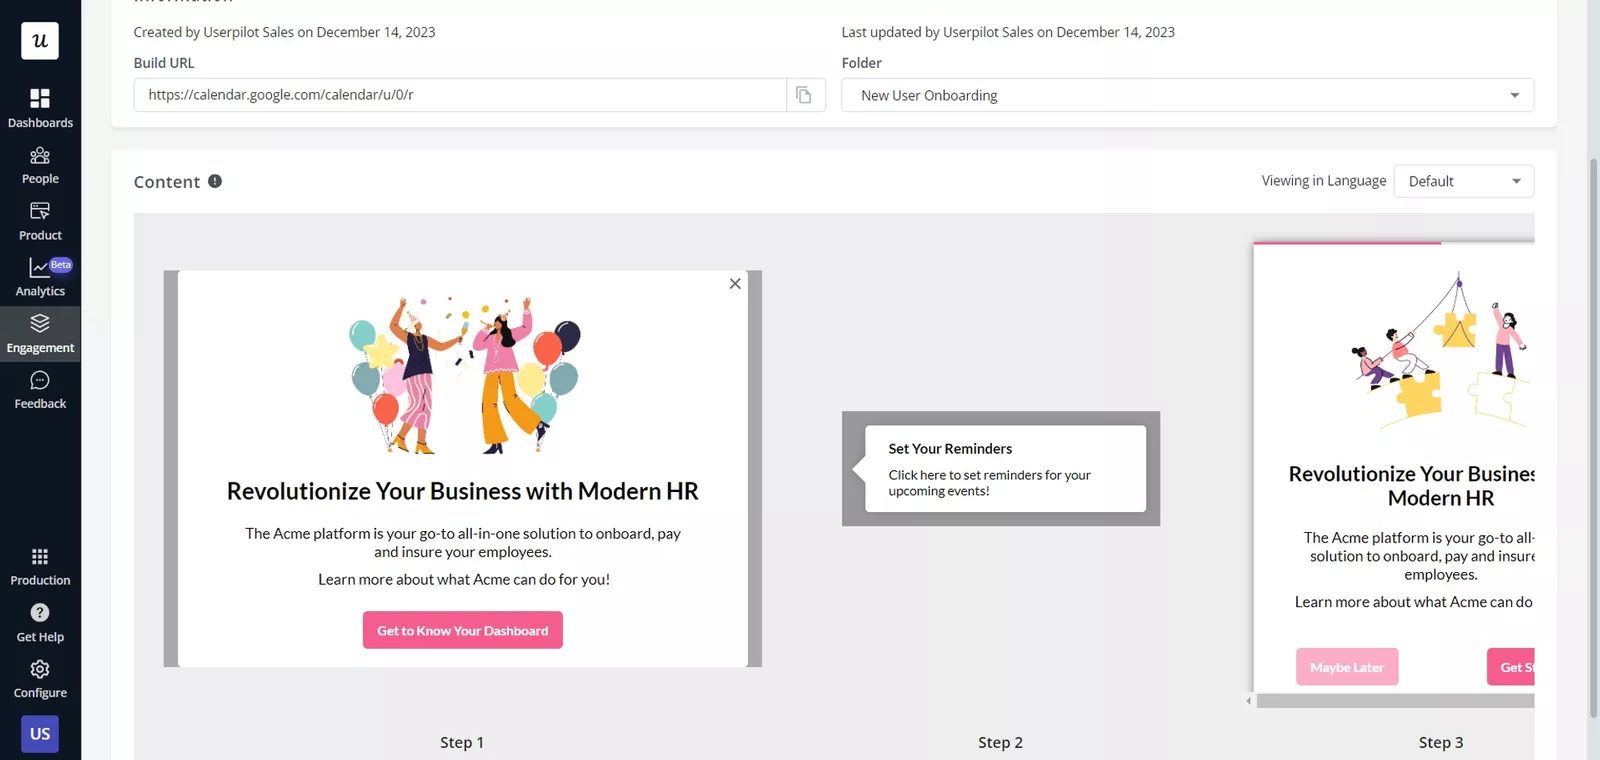
Task: Open the Configure settings
Action: tap(40, 679)
